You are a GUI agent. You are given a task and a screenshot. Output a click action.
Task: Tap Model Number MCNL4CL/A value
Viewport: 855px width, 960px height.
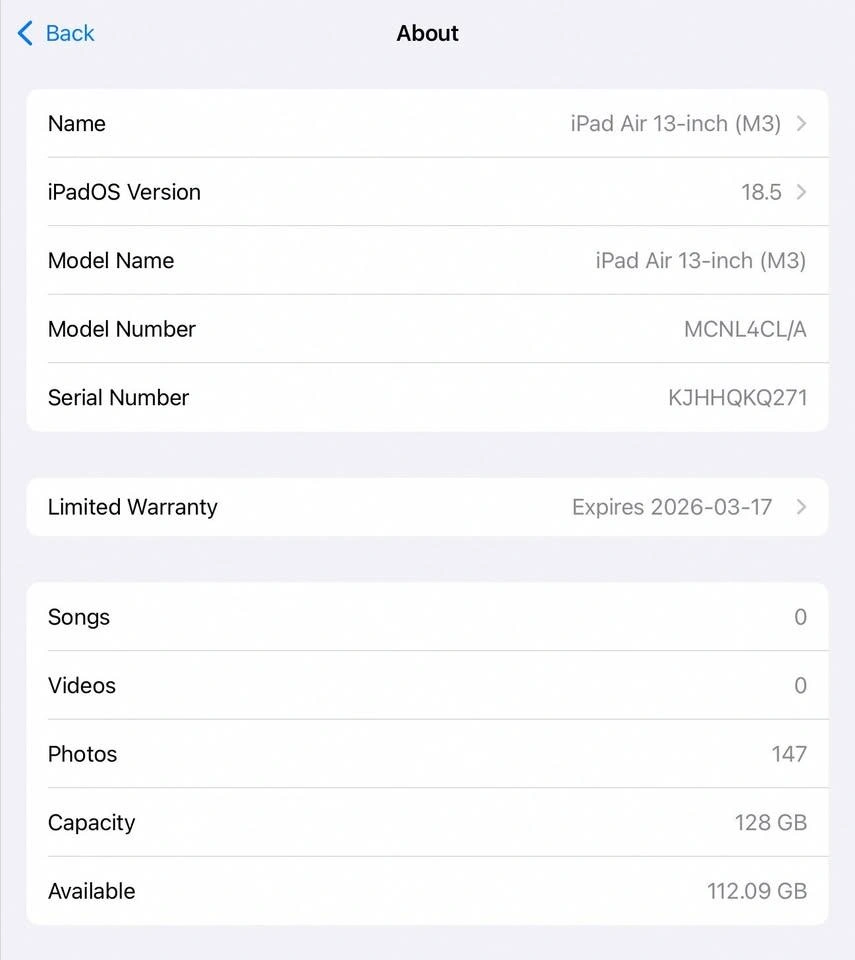pyautogui.click(x=745, y=329)
